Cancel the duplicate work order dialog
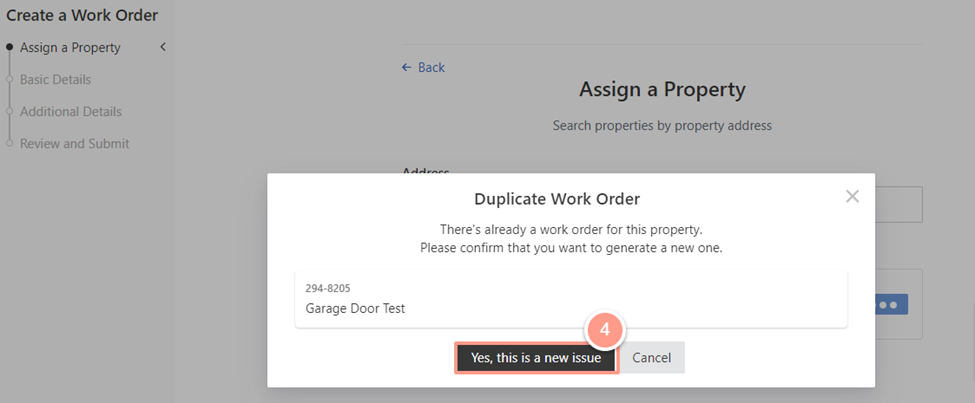 click(x=652, y=358)
